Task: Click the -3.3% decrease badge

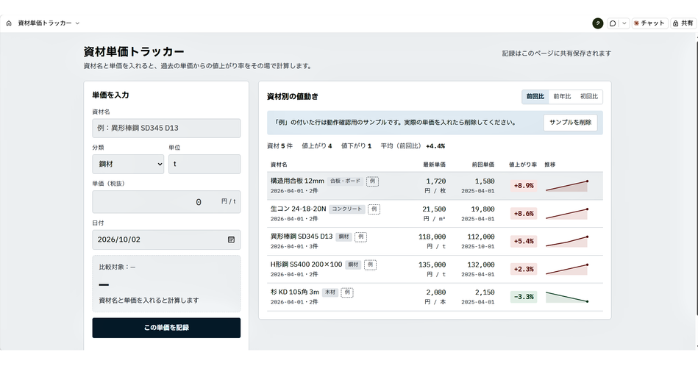Action: (x=524, y=297)
